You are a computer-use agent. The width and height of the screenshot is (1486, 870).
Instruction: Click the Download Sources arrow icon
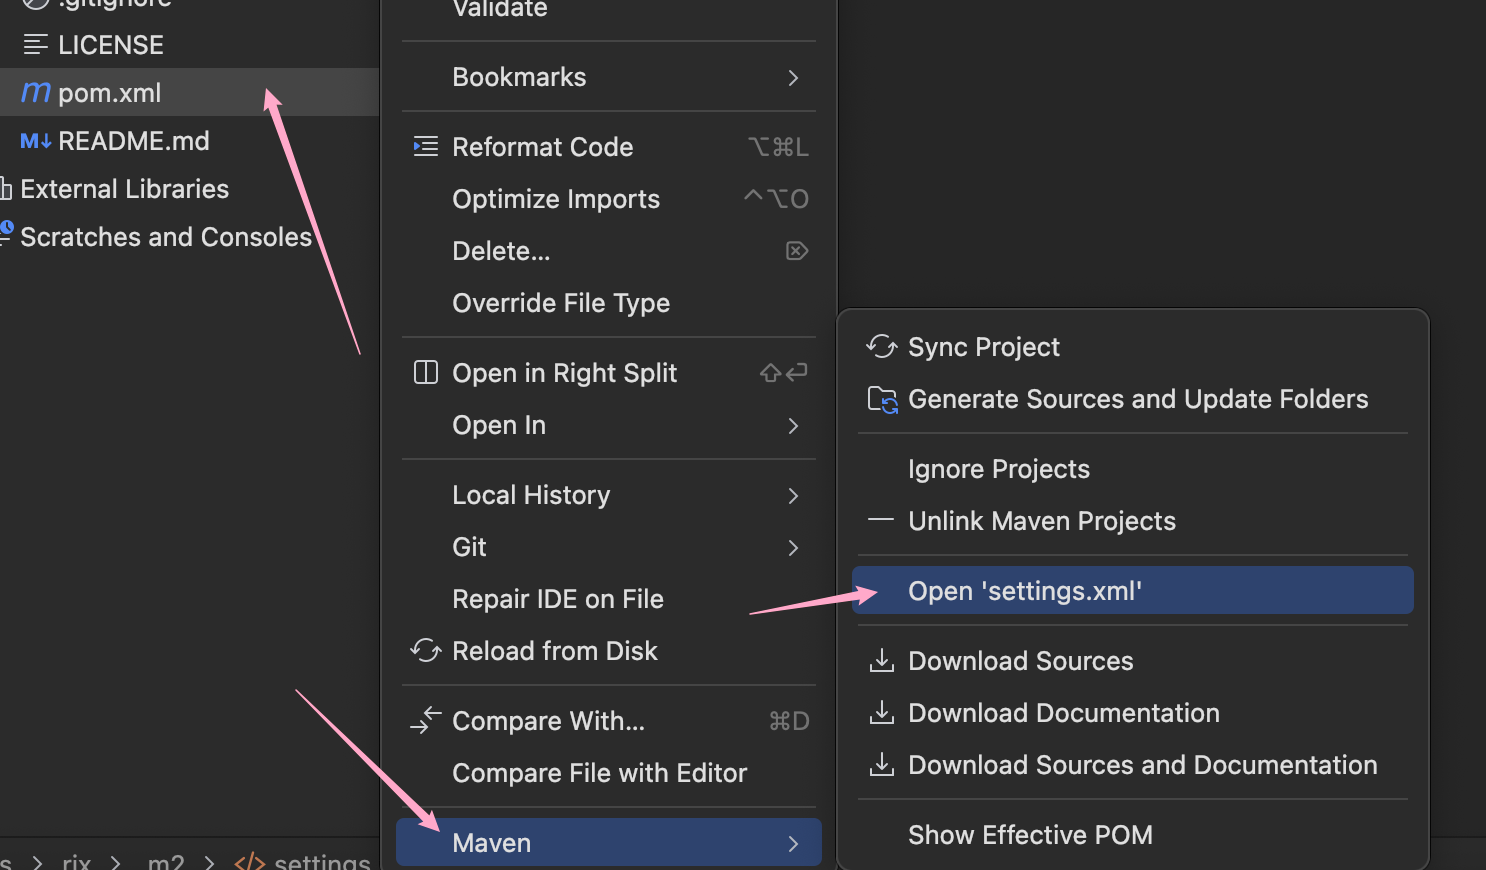coord(881,660)
